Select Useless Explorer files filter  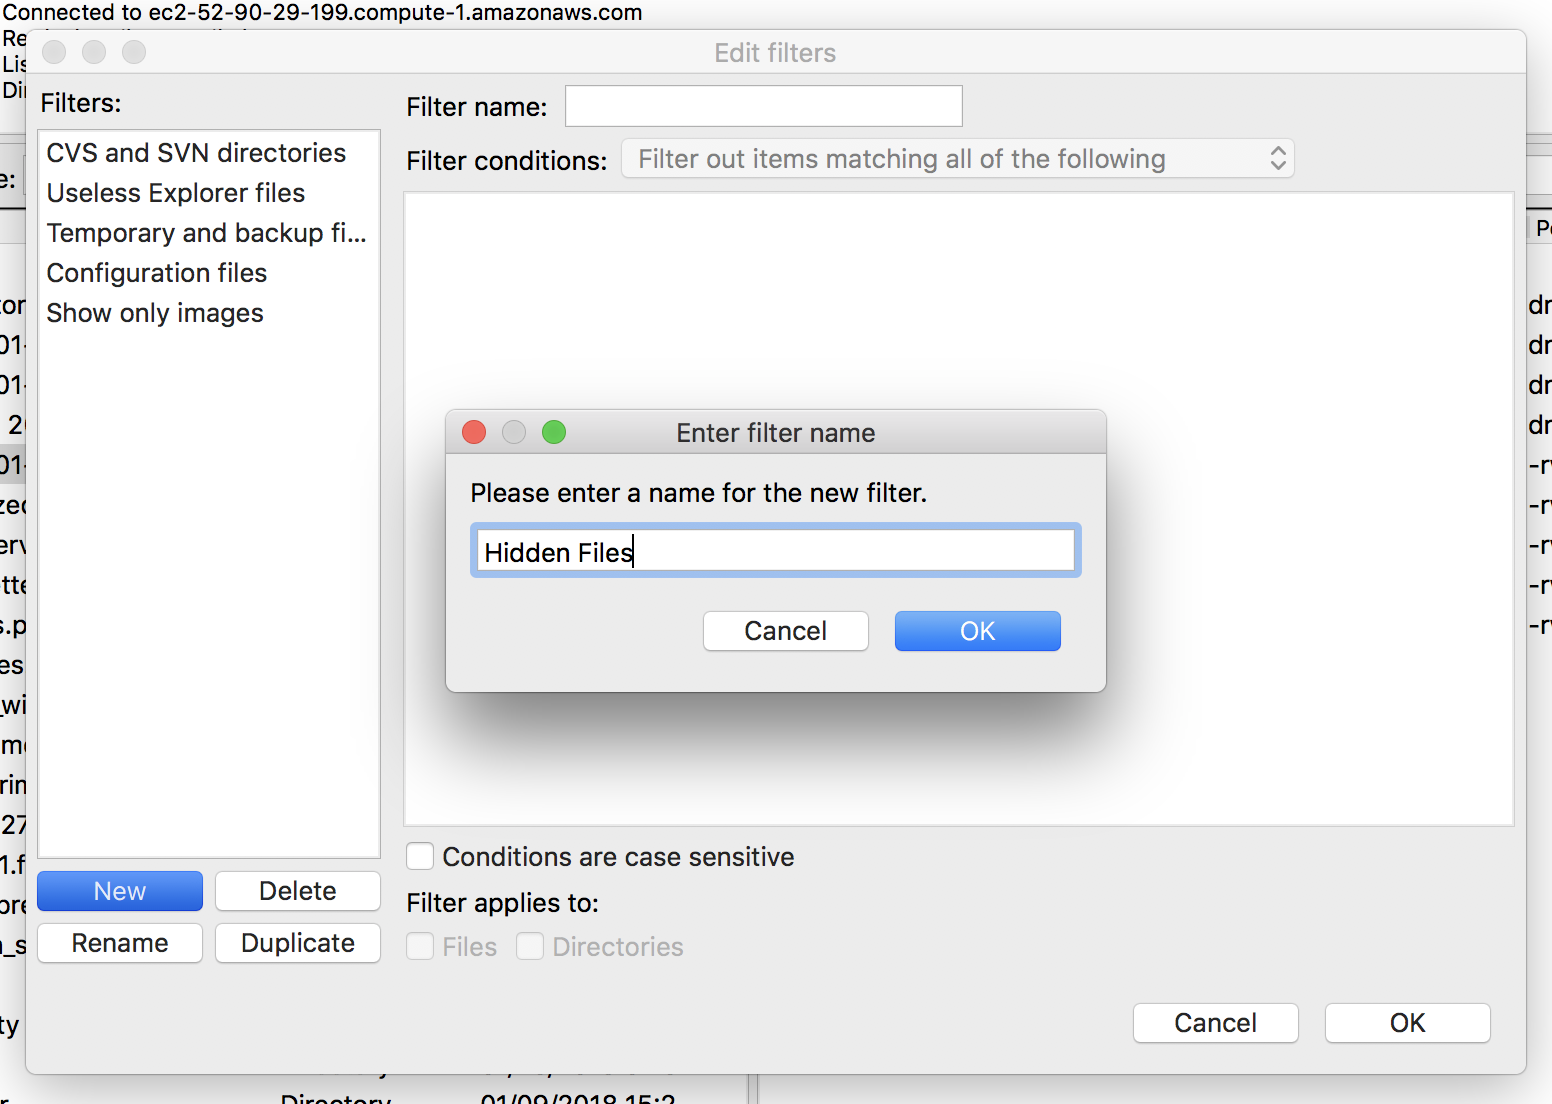click(176, 193)
